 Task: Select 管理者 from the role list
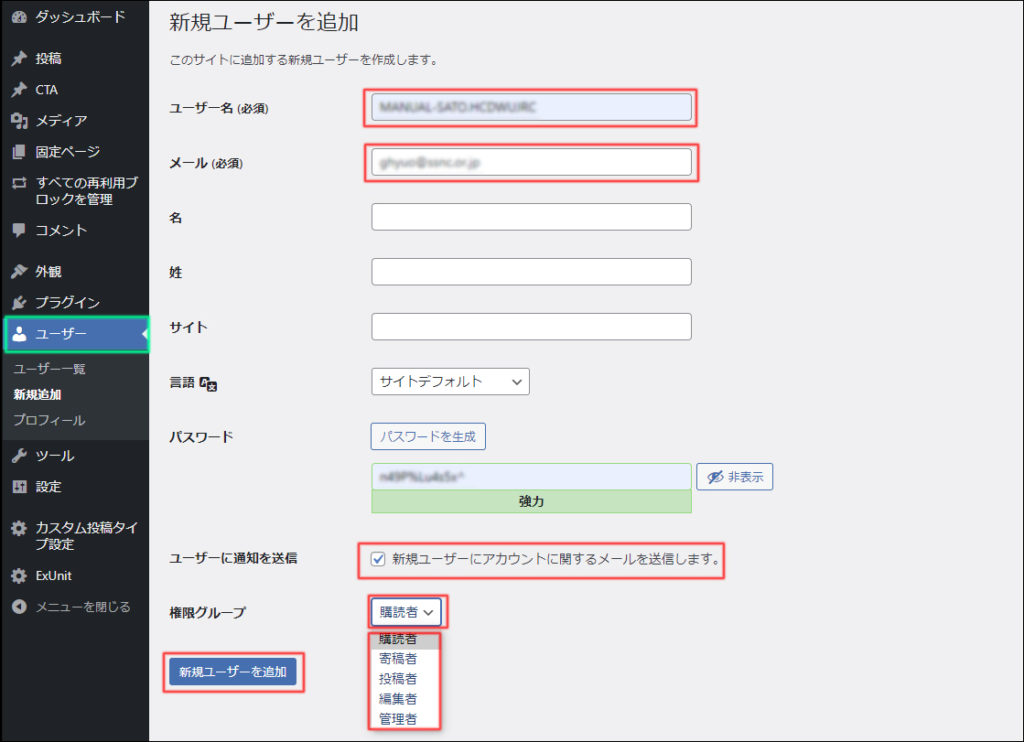pyautogui.click(x=398, y=719)
